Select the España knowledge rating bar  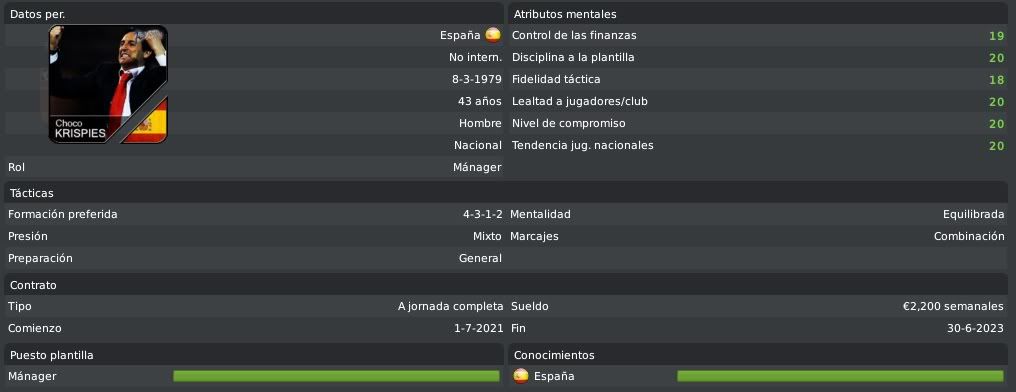pyautogui.click(x=840, y=376)
